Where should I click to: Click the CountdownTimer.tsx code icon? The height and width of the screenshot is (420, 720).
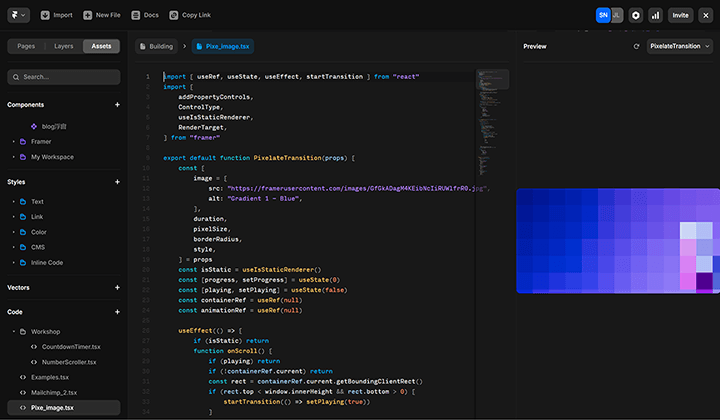click(34, 347)
